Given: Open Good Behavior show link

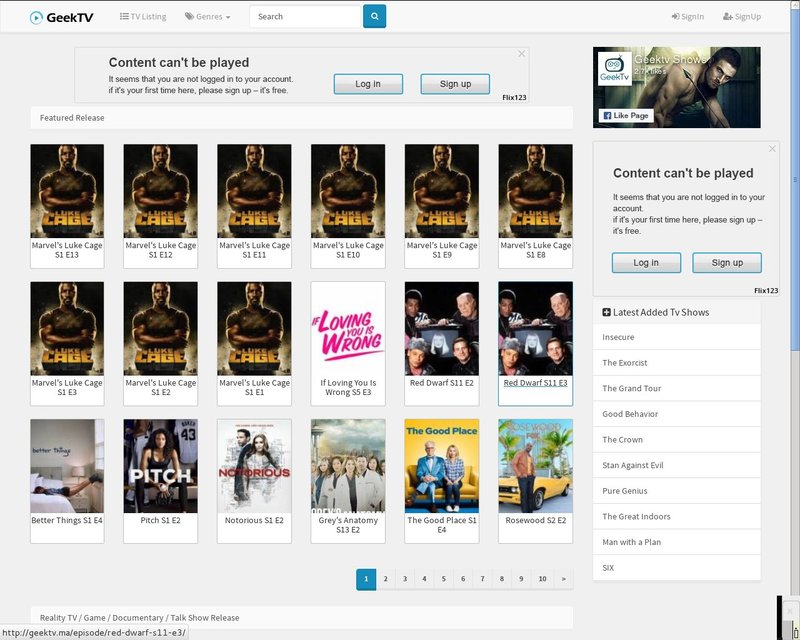Looking at the screenshot, I should 677,414.
